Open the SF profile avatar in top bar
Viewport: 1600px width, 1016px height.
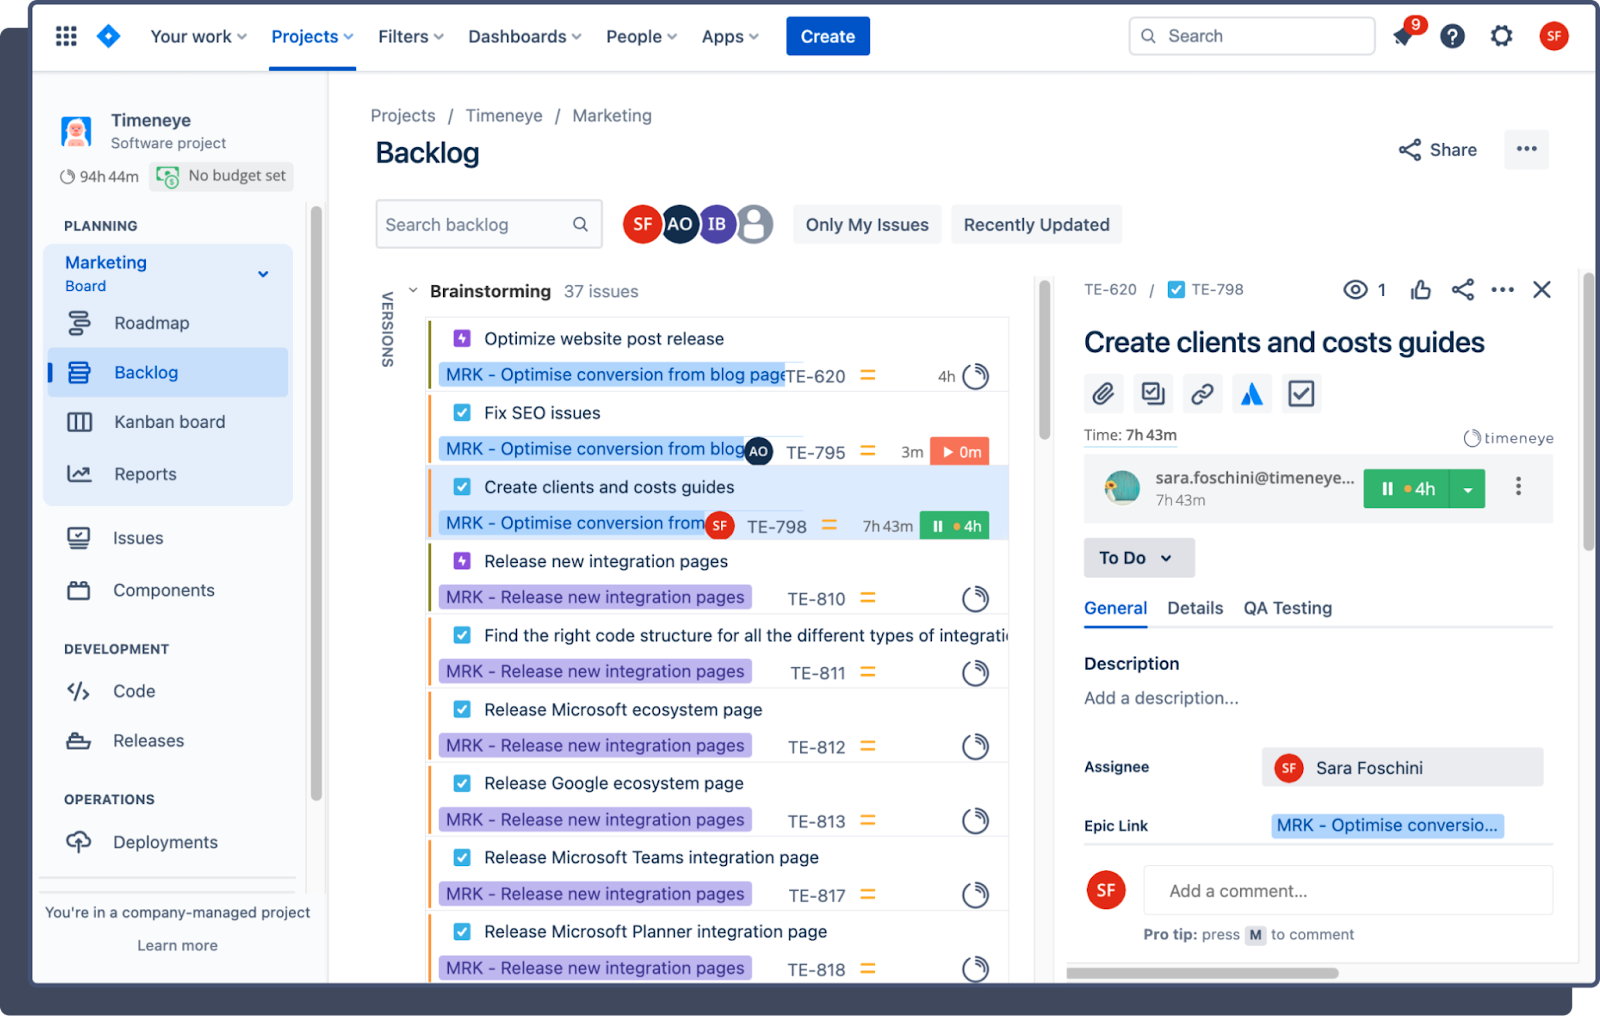point(1553,36)
